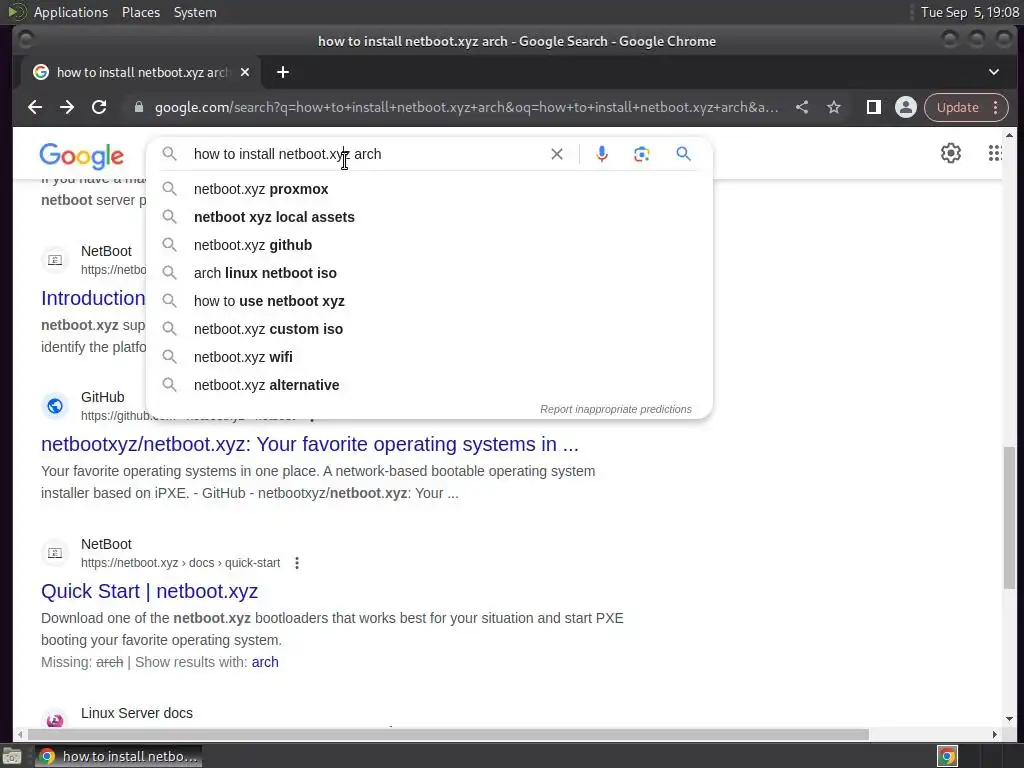Search by image with Lens icon
Image resolution: width=1024 pixels, height=768 pixels.
click(x=641, y=154)
